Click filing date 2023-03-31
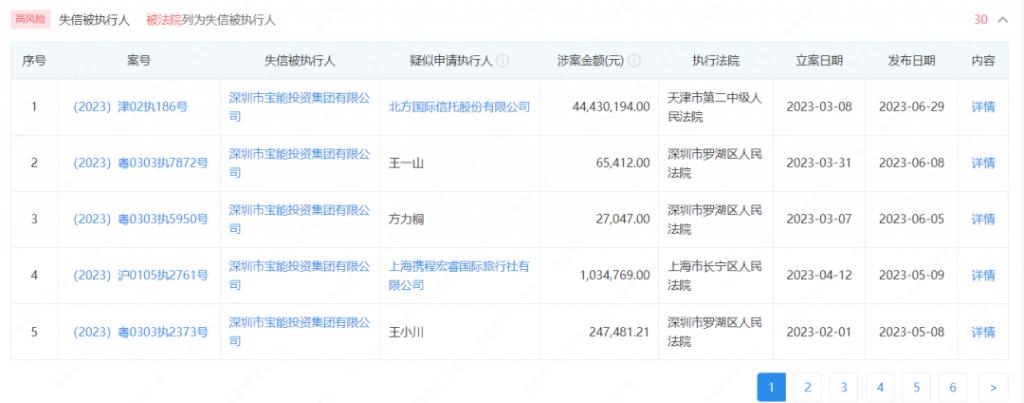Screen dimensions: 1024x403 [x=820, y=163]
